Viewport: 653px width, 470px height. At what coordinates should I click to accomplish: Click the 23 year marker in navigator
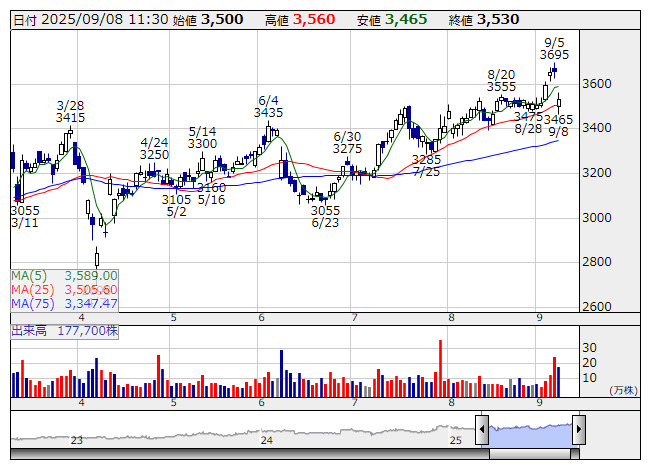tap(77, 440)
